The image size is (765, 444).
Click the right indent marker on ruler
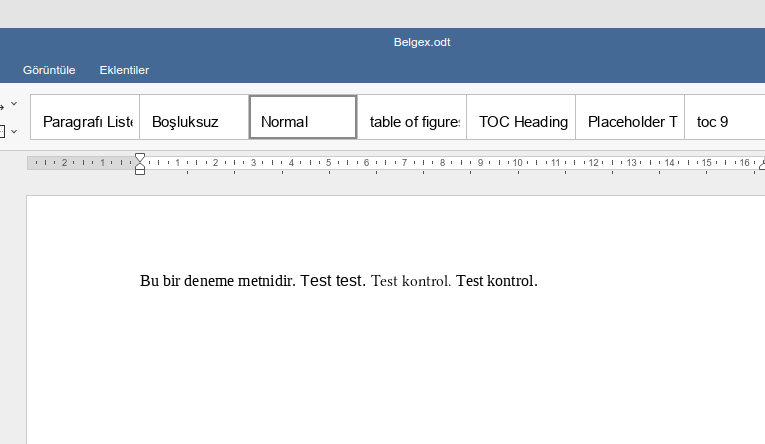762,166
